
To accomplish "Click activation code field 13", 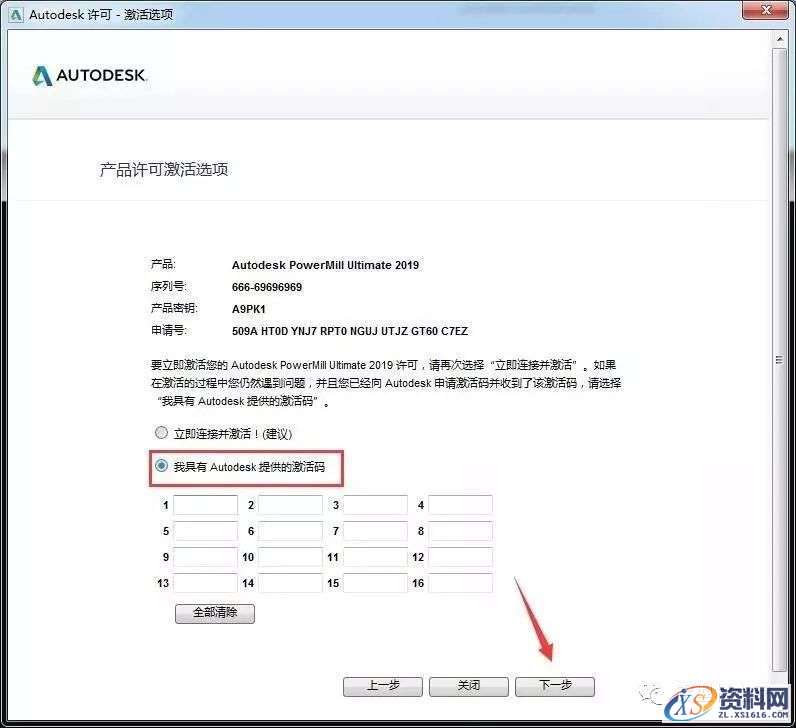I will (x=206, y=583).
